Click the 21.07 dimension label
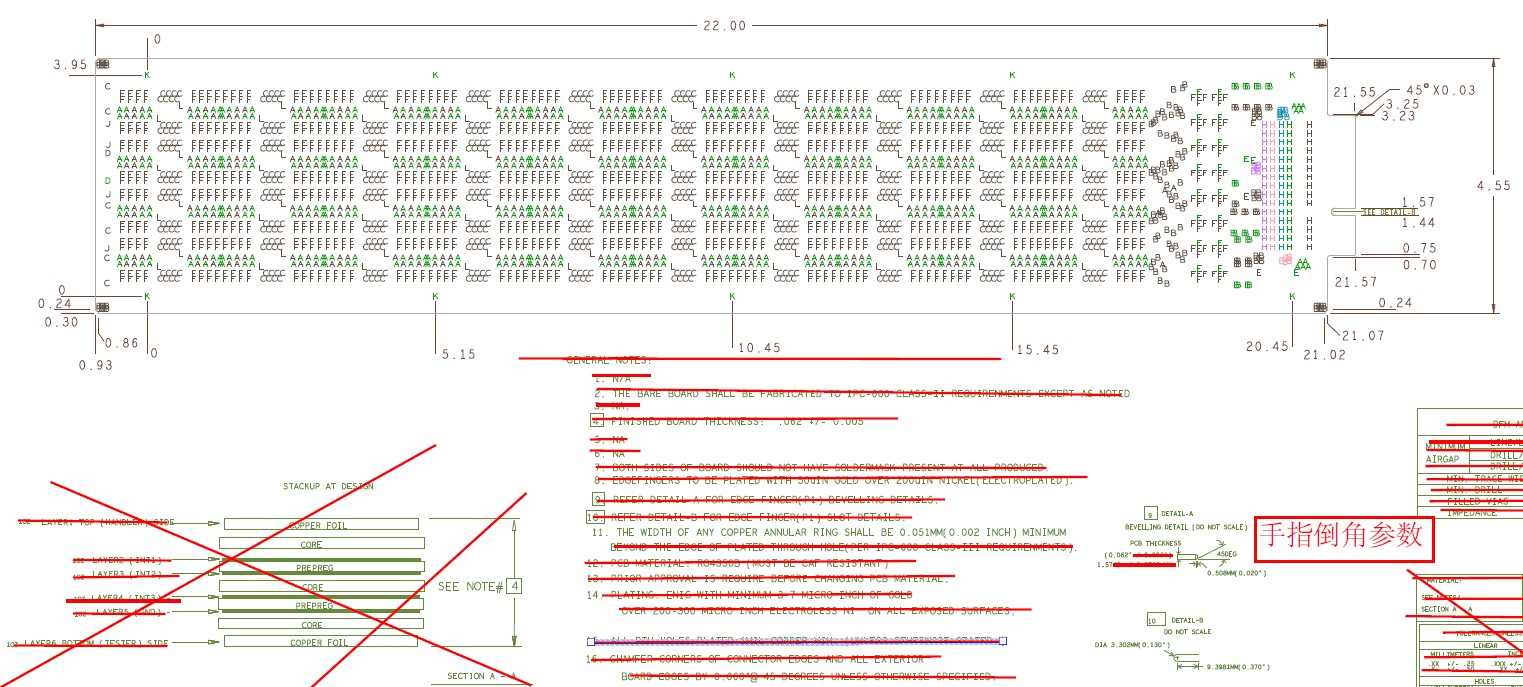This screenshot has height=687, width=1523. click(x=1363, y=336)
